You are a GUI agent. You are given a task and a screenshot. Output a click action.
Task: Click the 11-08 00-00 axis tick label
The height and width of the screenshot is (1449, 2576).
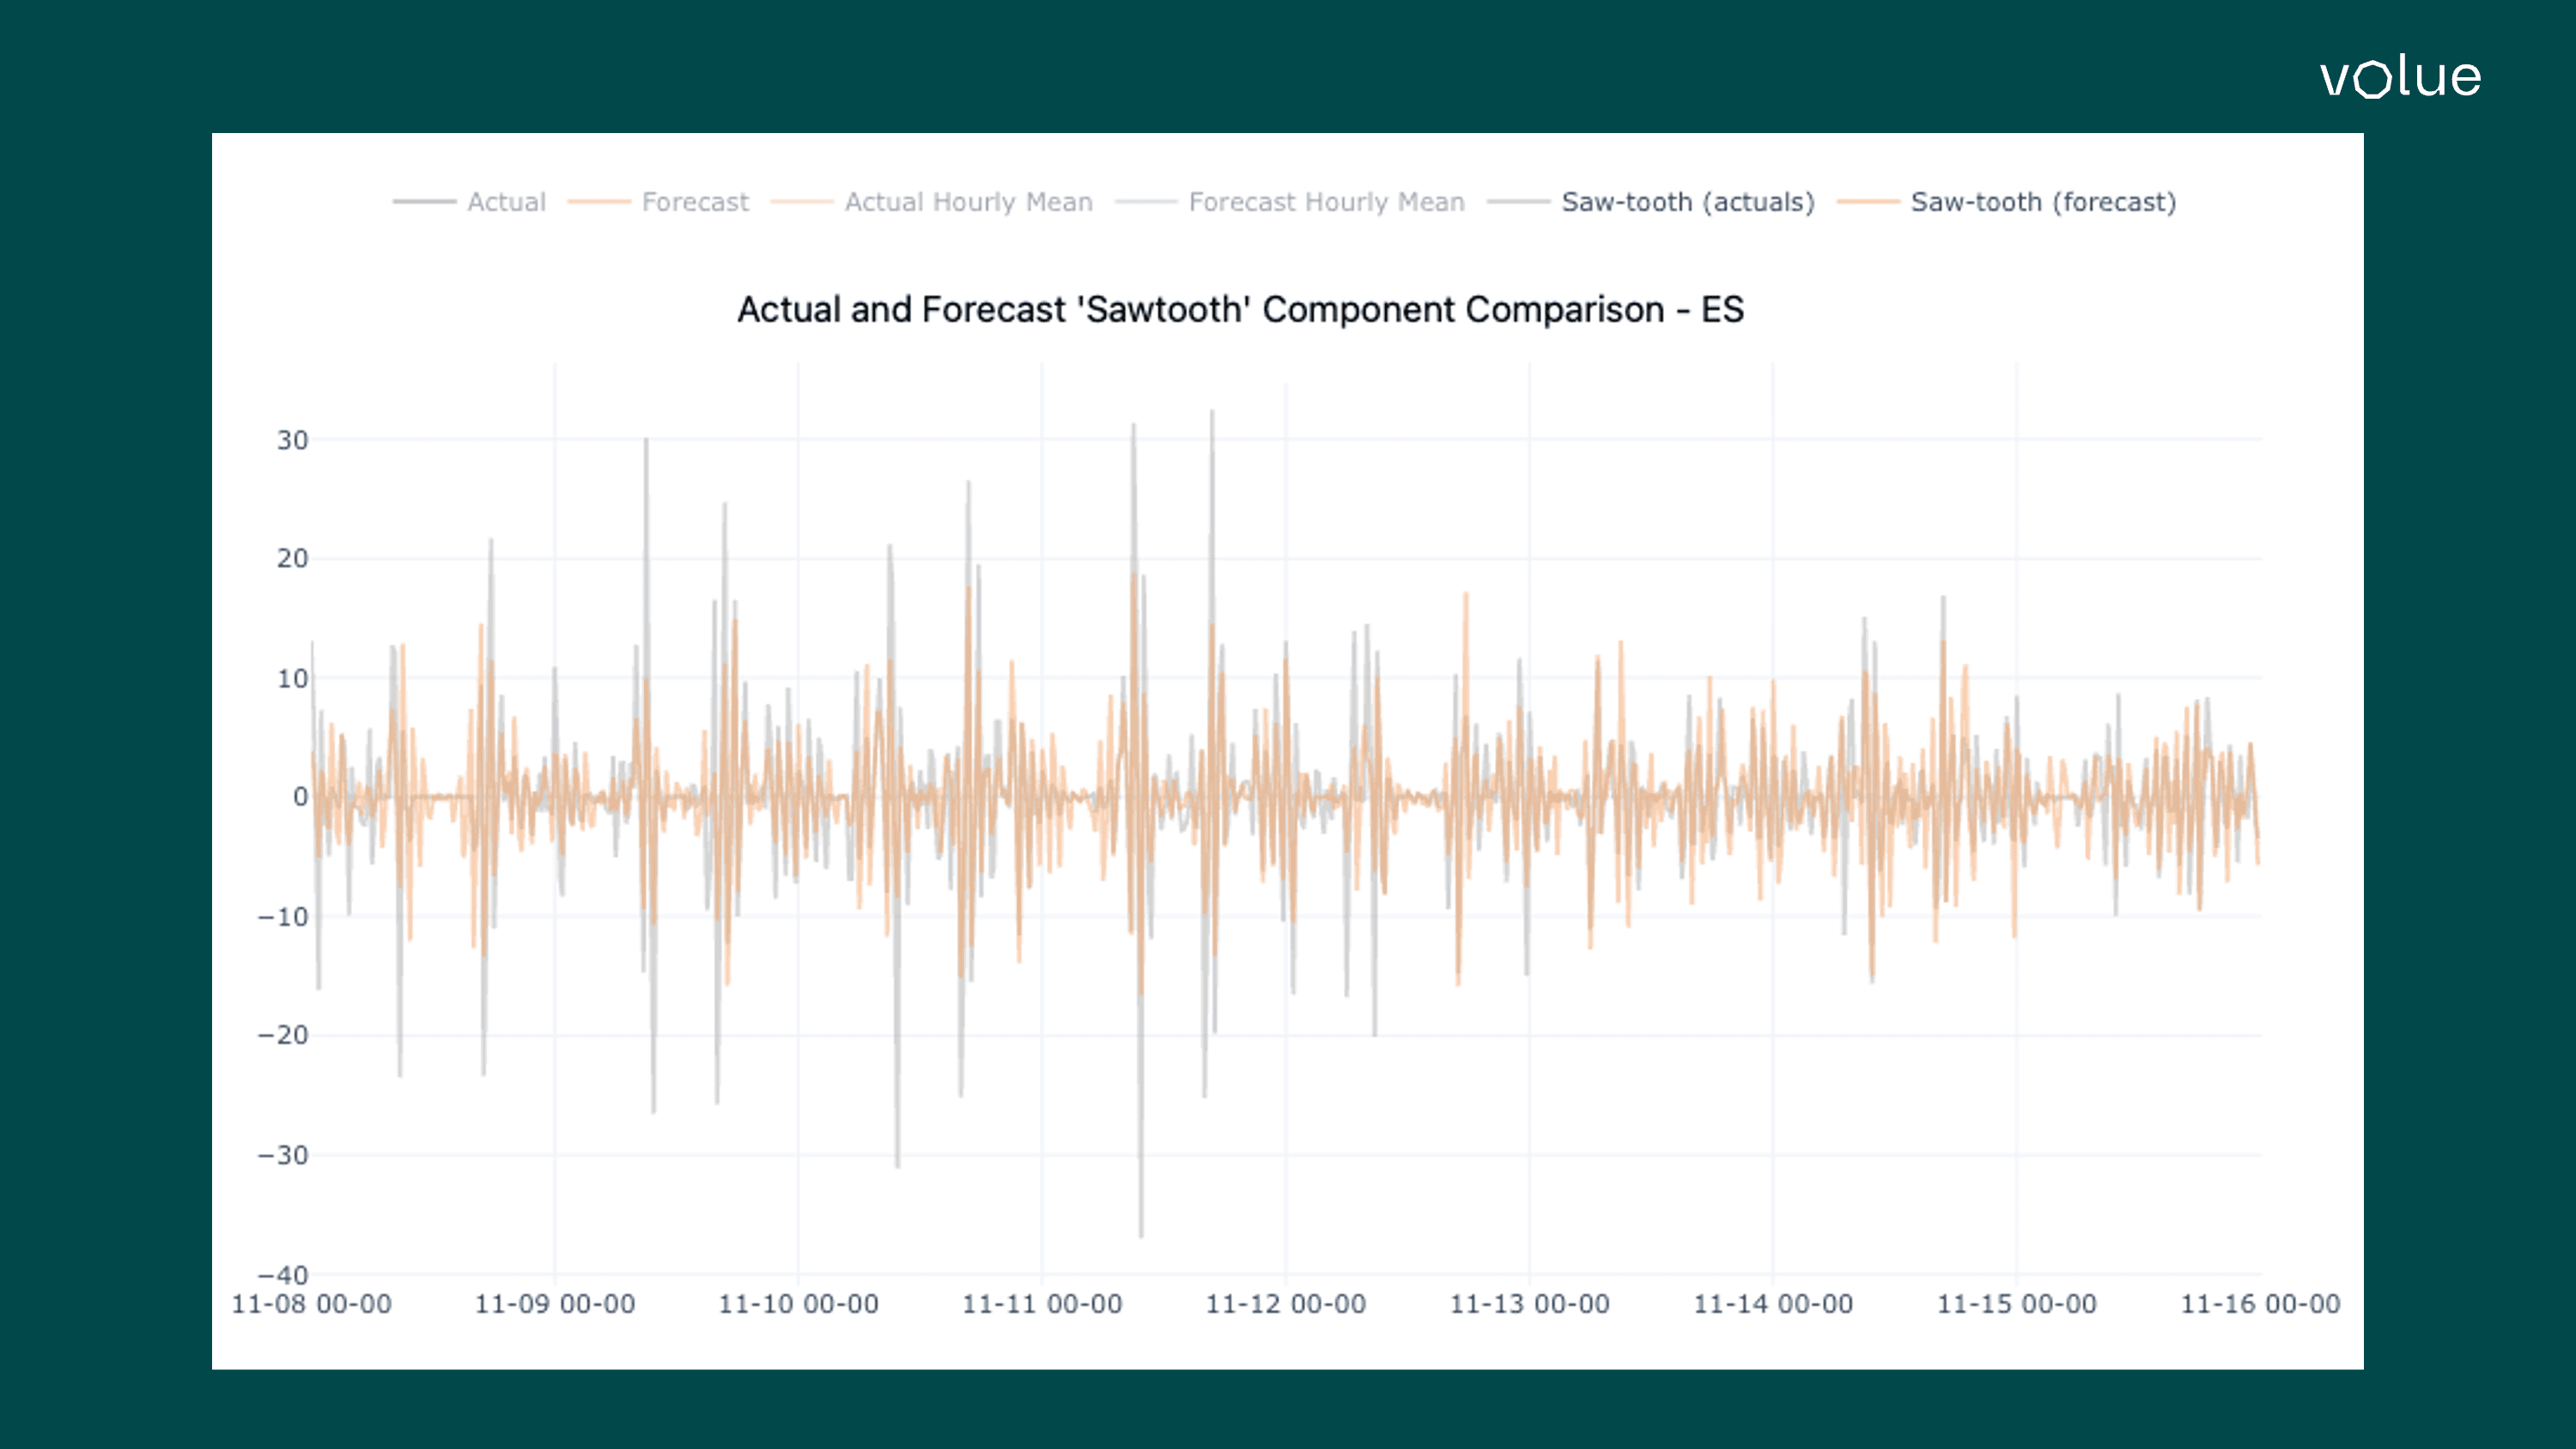pyautogui.click(x=313, y=1304)
